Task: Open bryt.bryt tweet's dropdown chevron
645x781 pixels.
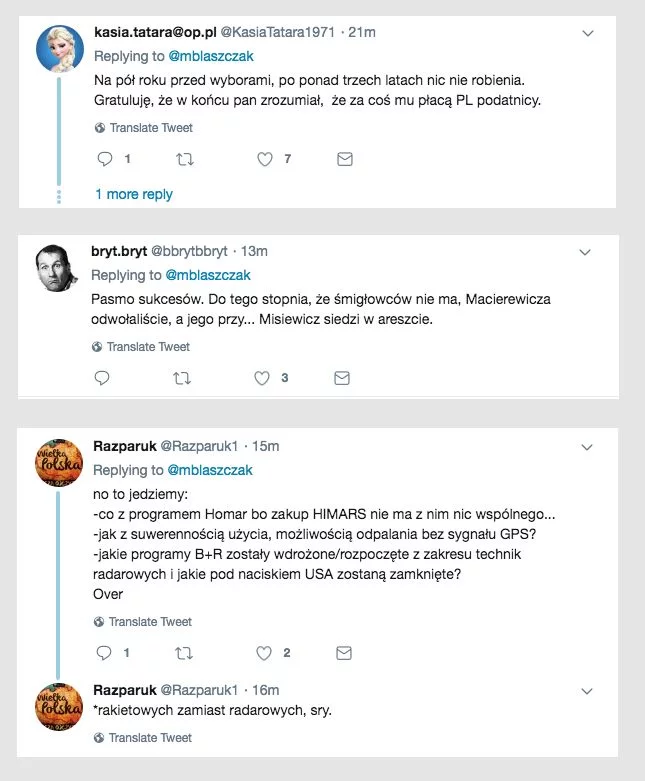Action: (x=585, y=253)
